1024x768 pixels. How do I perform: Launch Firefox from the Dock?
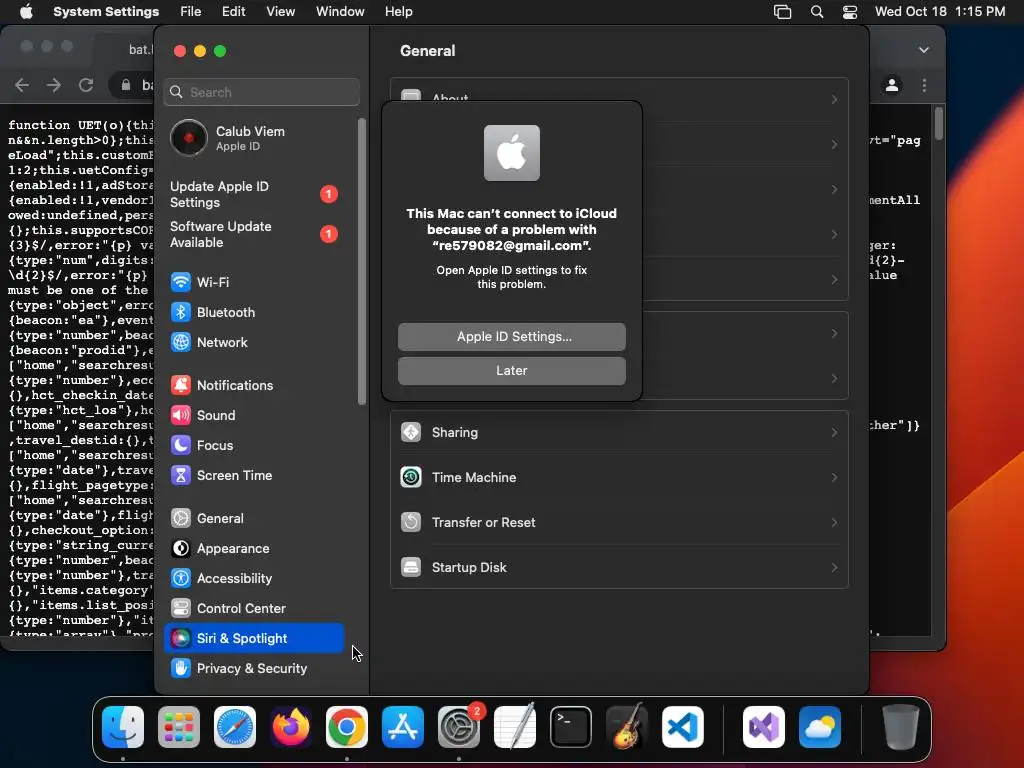tap(291, 727)
